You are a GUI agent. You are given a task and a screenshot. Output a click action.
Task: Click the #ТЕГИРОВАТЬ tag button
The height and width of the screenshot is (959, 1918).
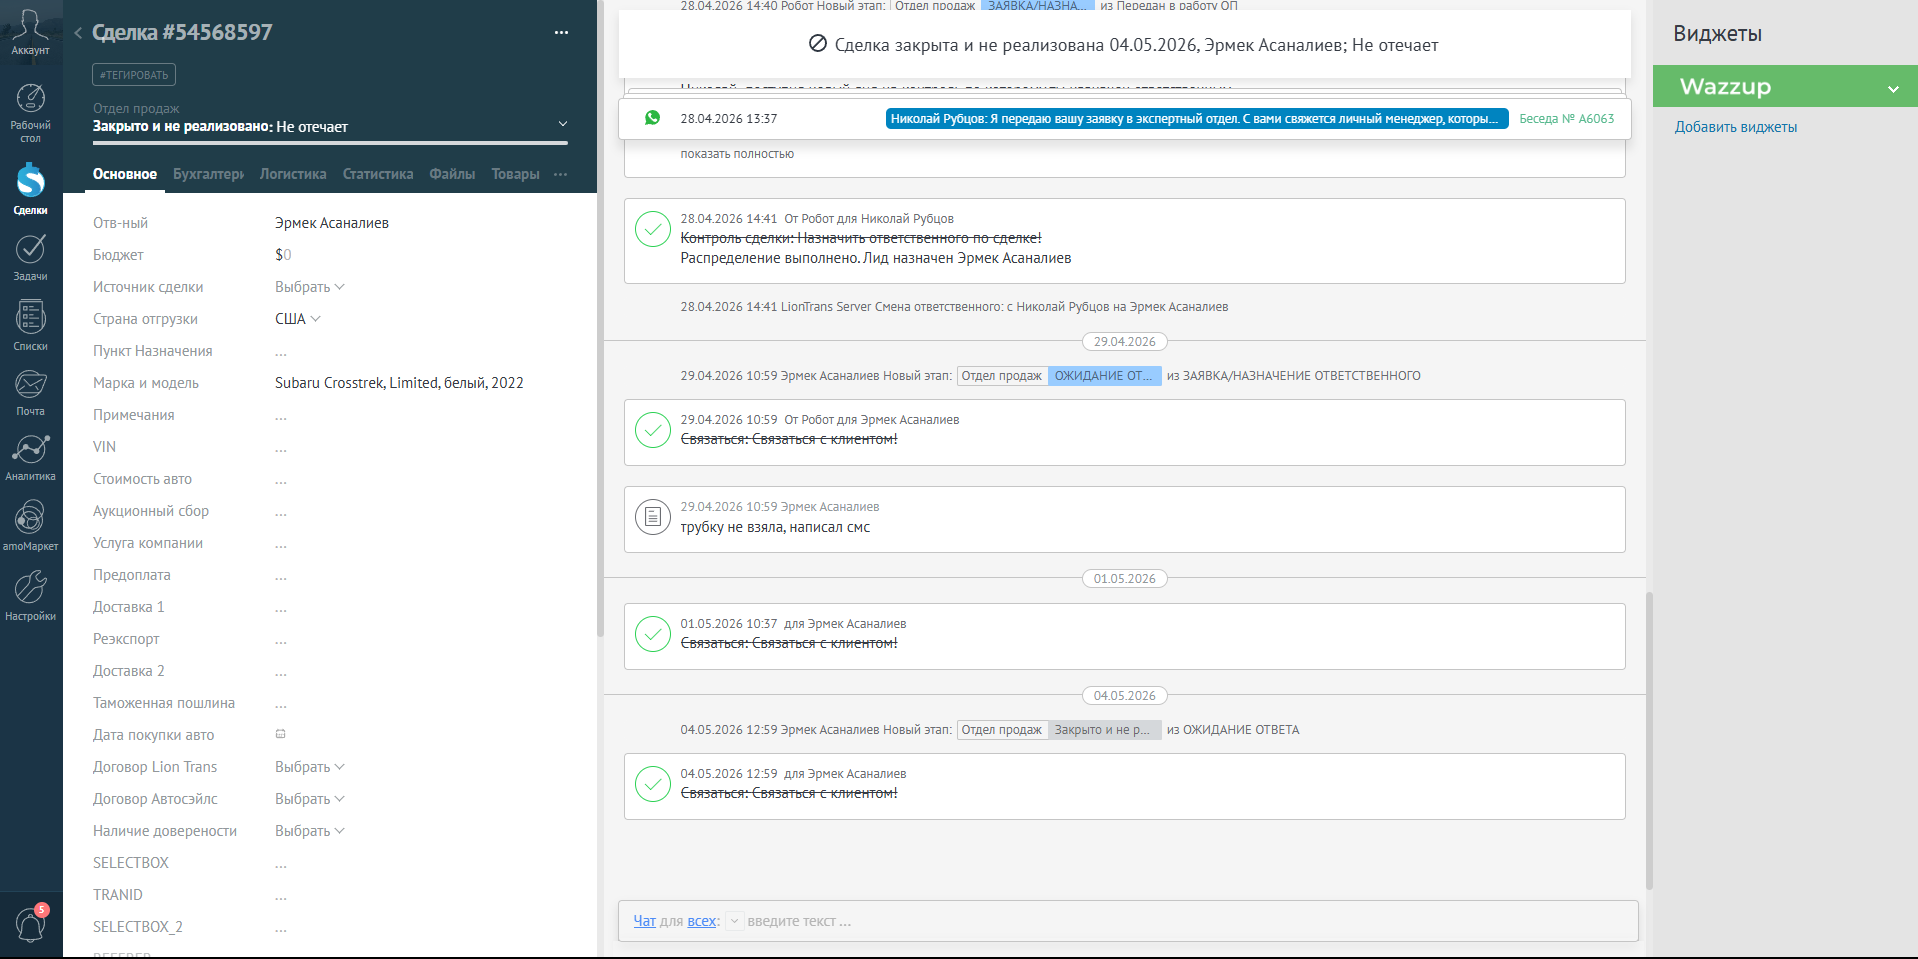134,75
